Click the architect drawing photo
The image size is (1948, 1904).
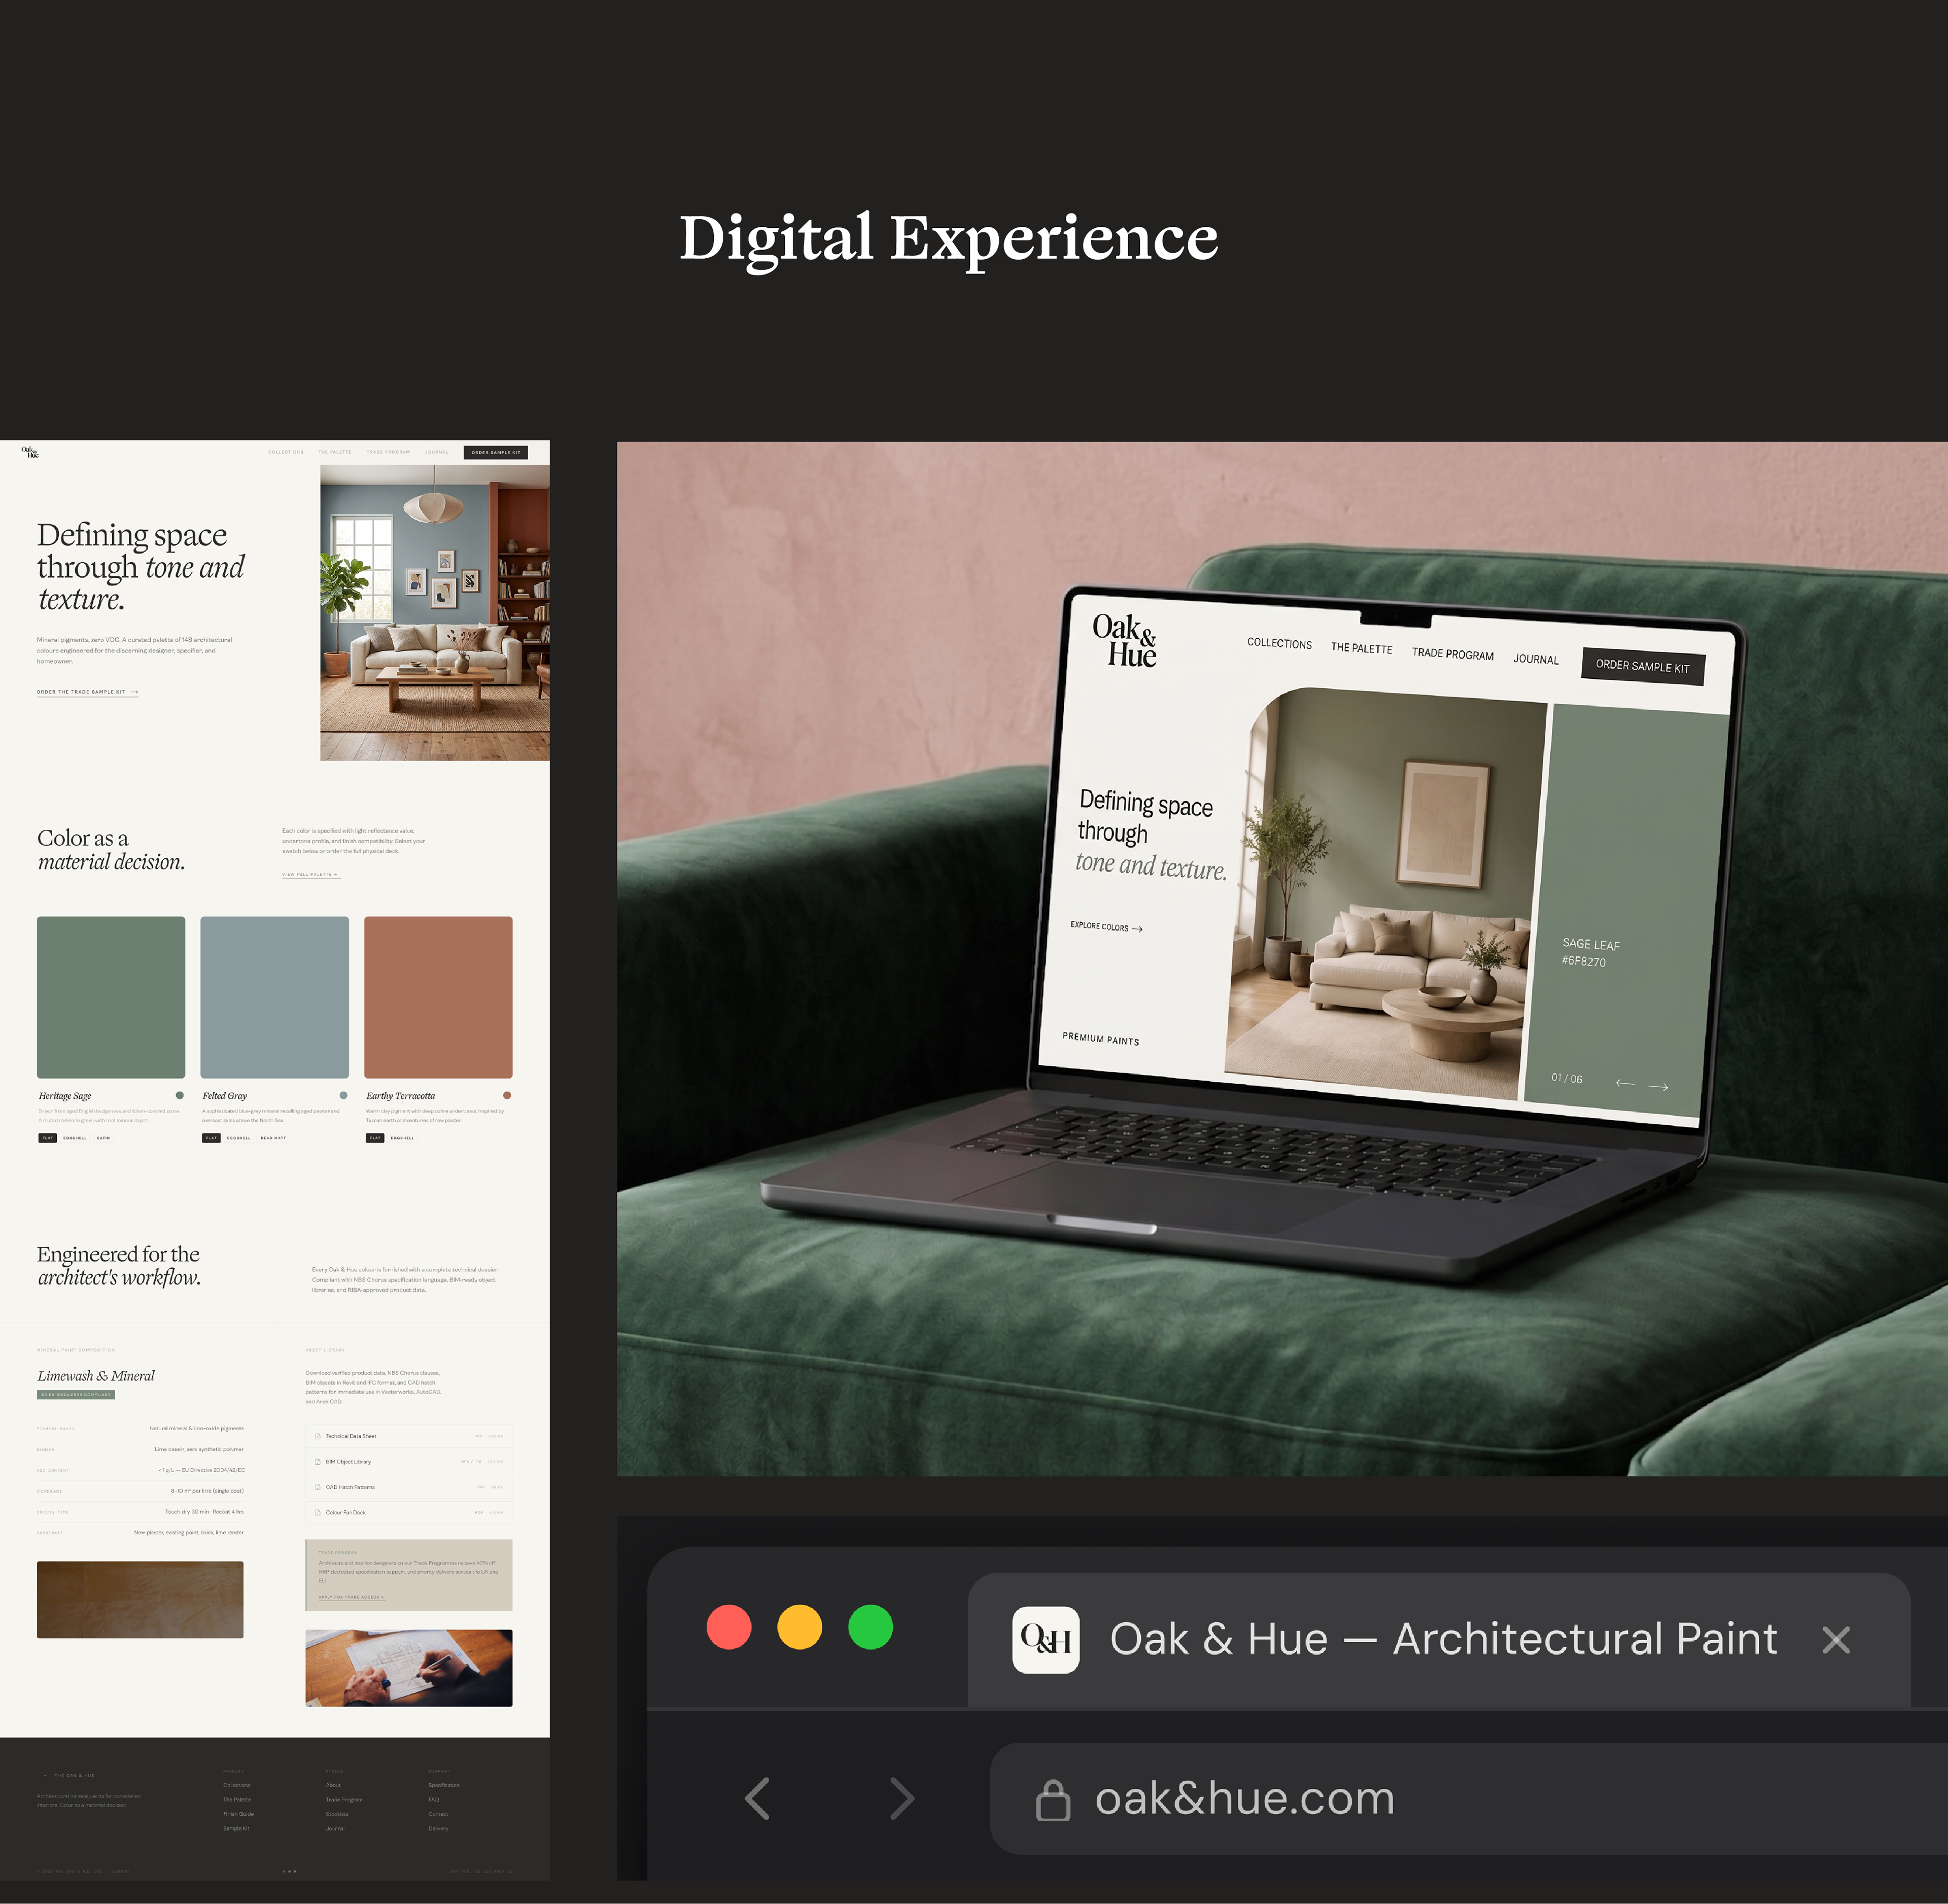tap(409, 1668)
